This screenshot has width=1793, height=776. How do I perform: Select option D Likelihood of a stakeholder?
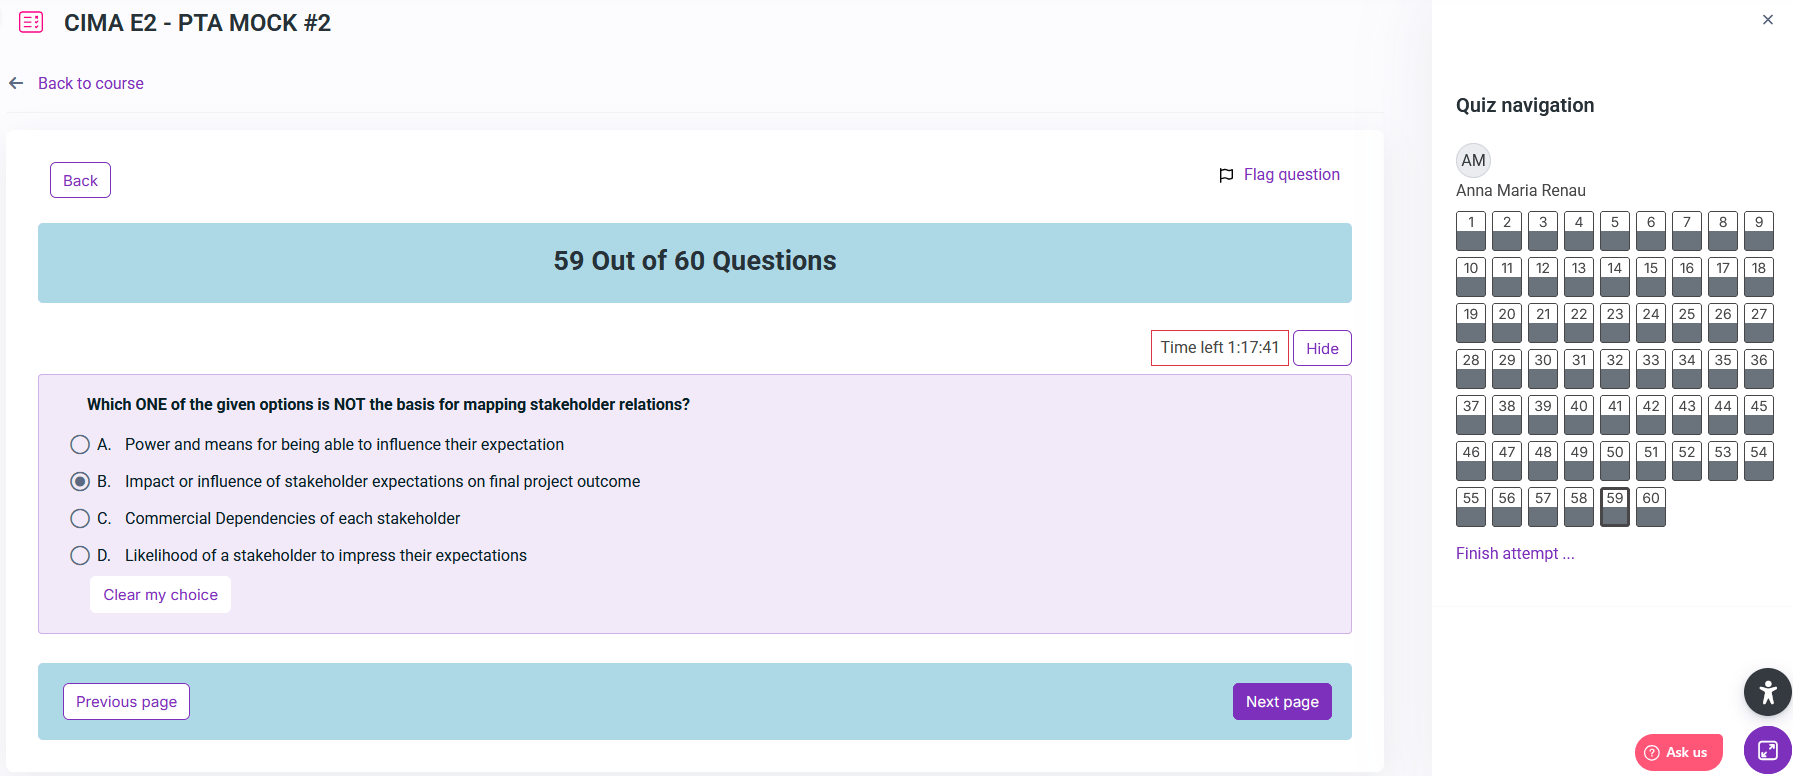pyautogui.click(x=80, y=555)
